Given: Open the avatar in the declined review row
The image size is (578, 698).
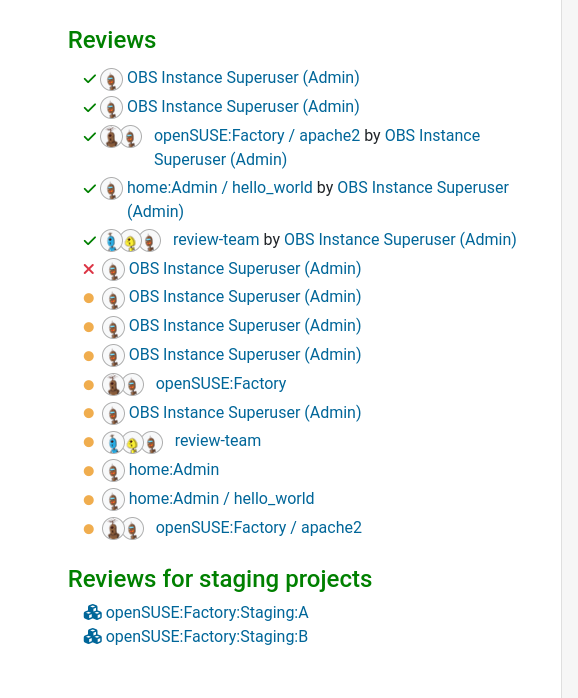Looking at the screenshot, I should click(113, 269).
